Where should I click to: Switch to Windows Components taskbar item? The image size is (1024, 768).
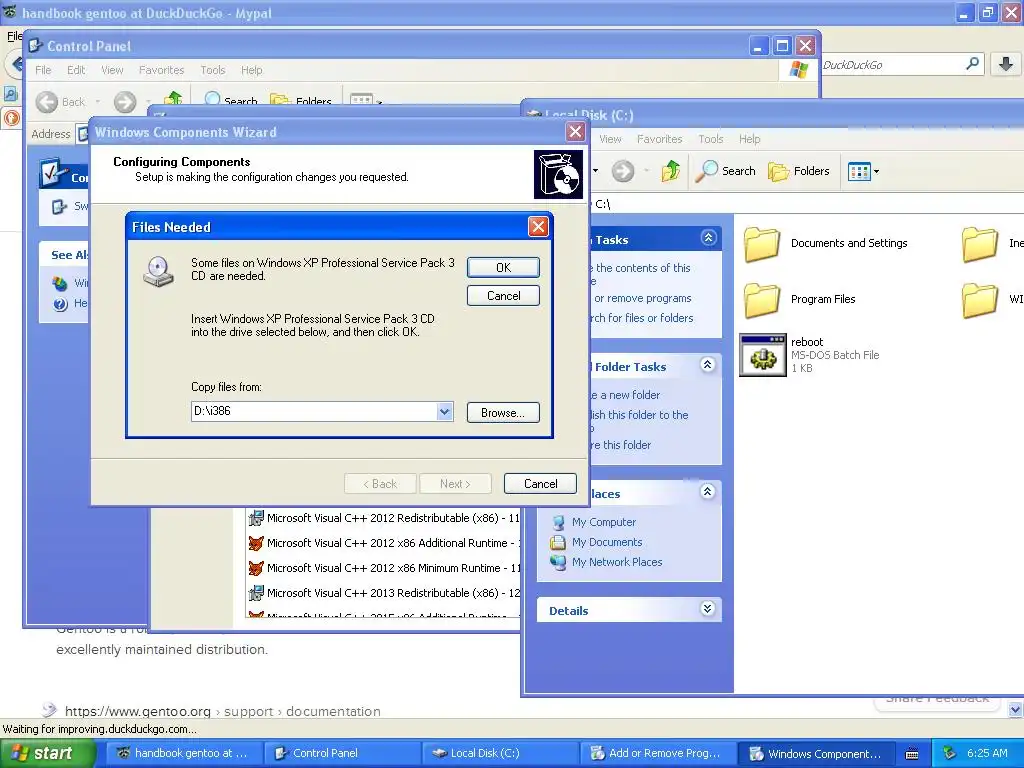click(814, 754)
